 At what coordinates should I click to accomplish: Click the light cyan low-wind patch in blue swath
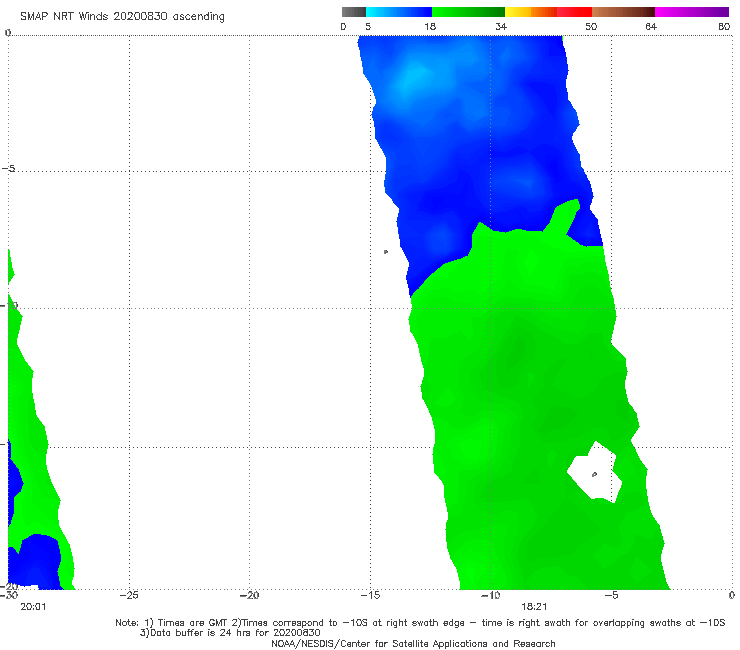(x=415, y=79)
